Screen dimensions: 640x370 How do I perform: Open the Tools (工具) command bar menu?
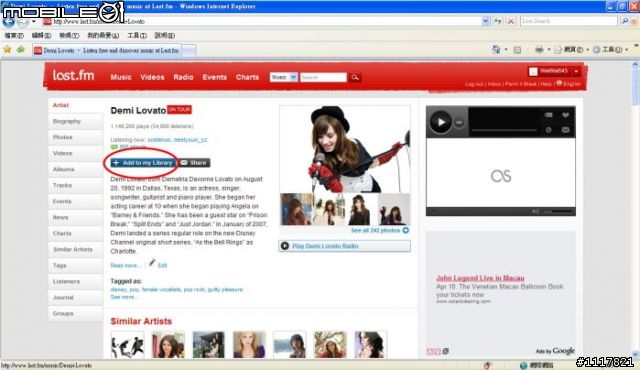coord(610,50)
